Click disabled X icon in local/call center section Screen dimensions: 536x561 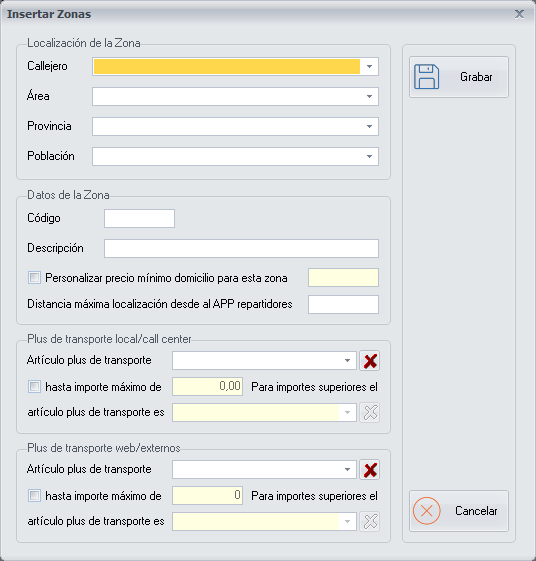coord(370,413)
